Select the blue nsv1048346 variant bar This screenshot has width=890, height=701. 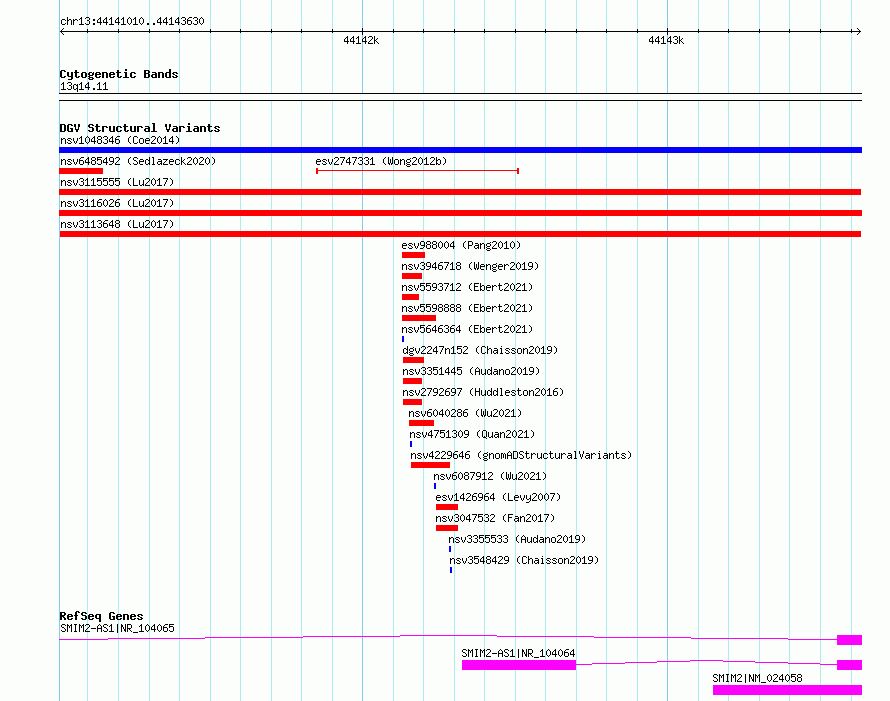tap(460, 150)
